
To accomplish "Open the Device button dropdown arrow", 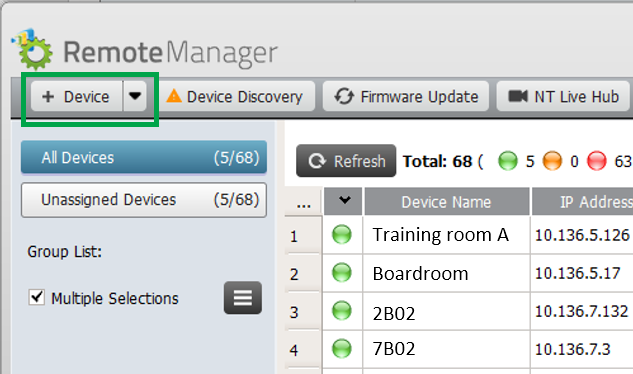I will pos(135,96).
